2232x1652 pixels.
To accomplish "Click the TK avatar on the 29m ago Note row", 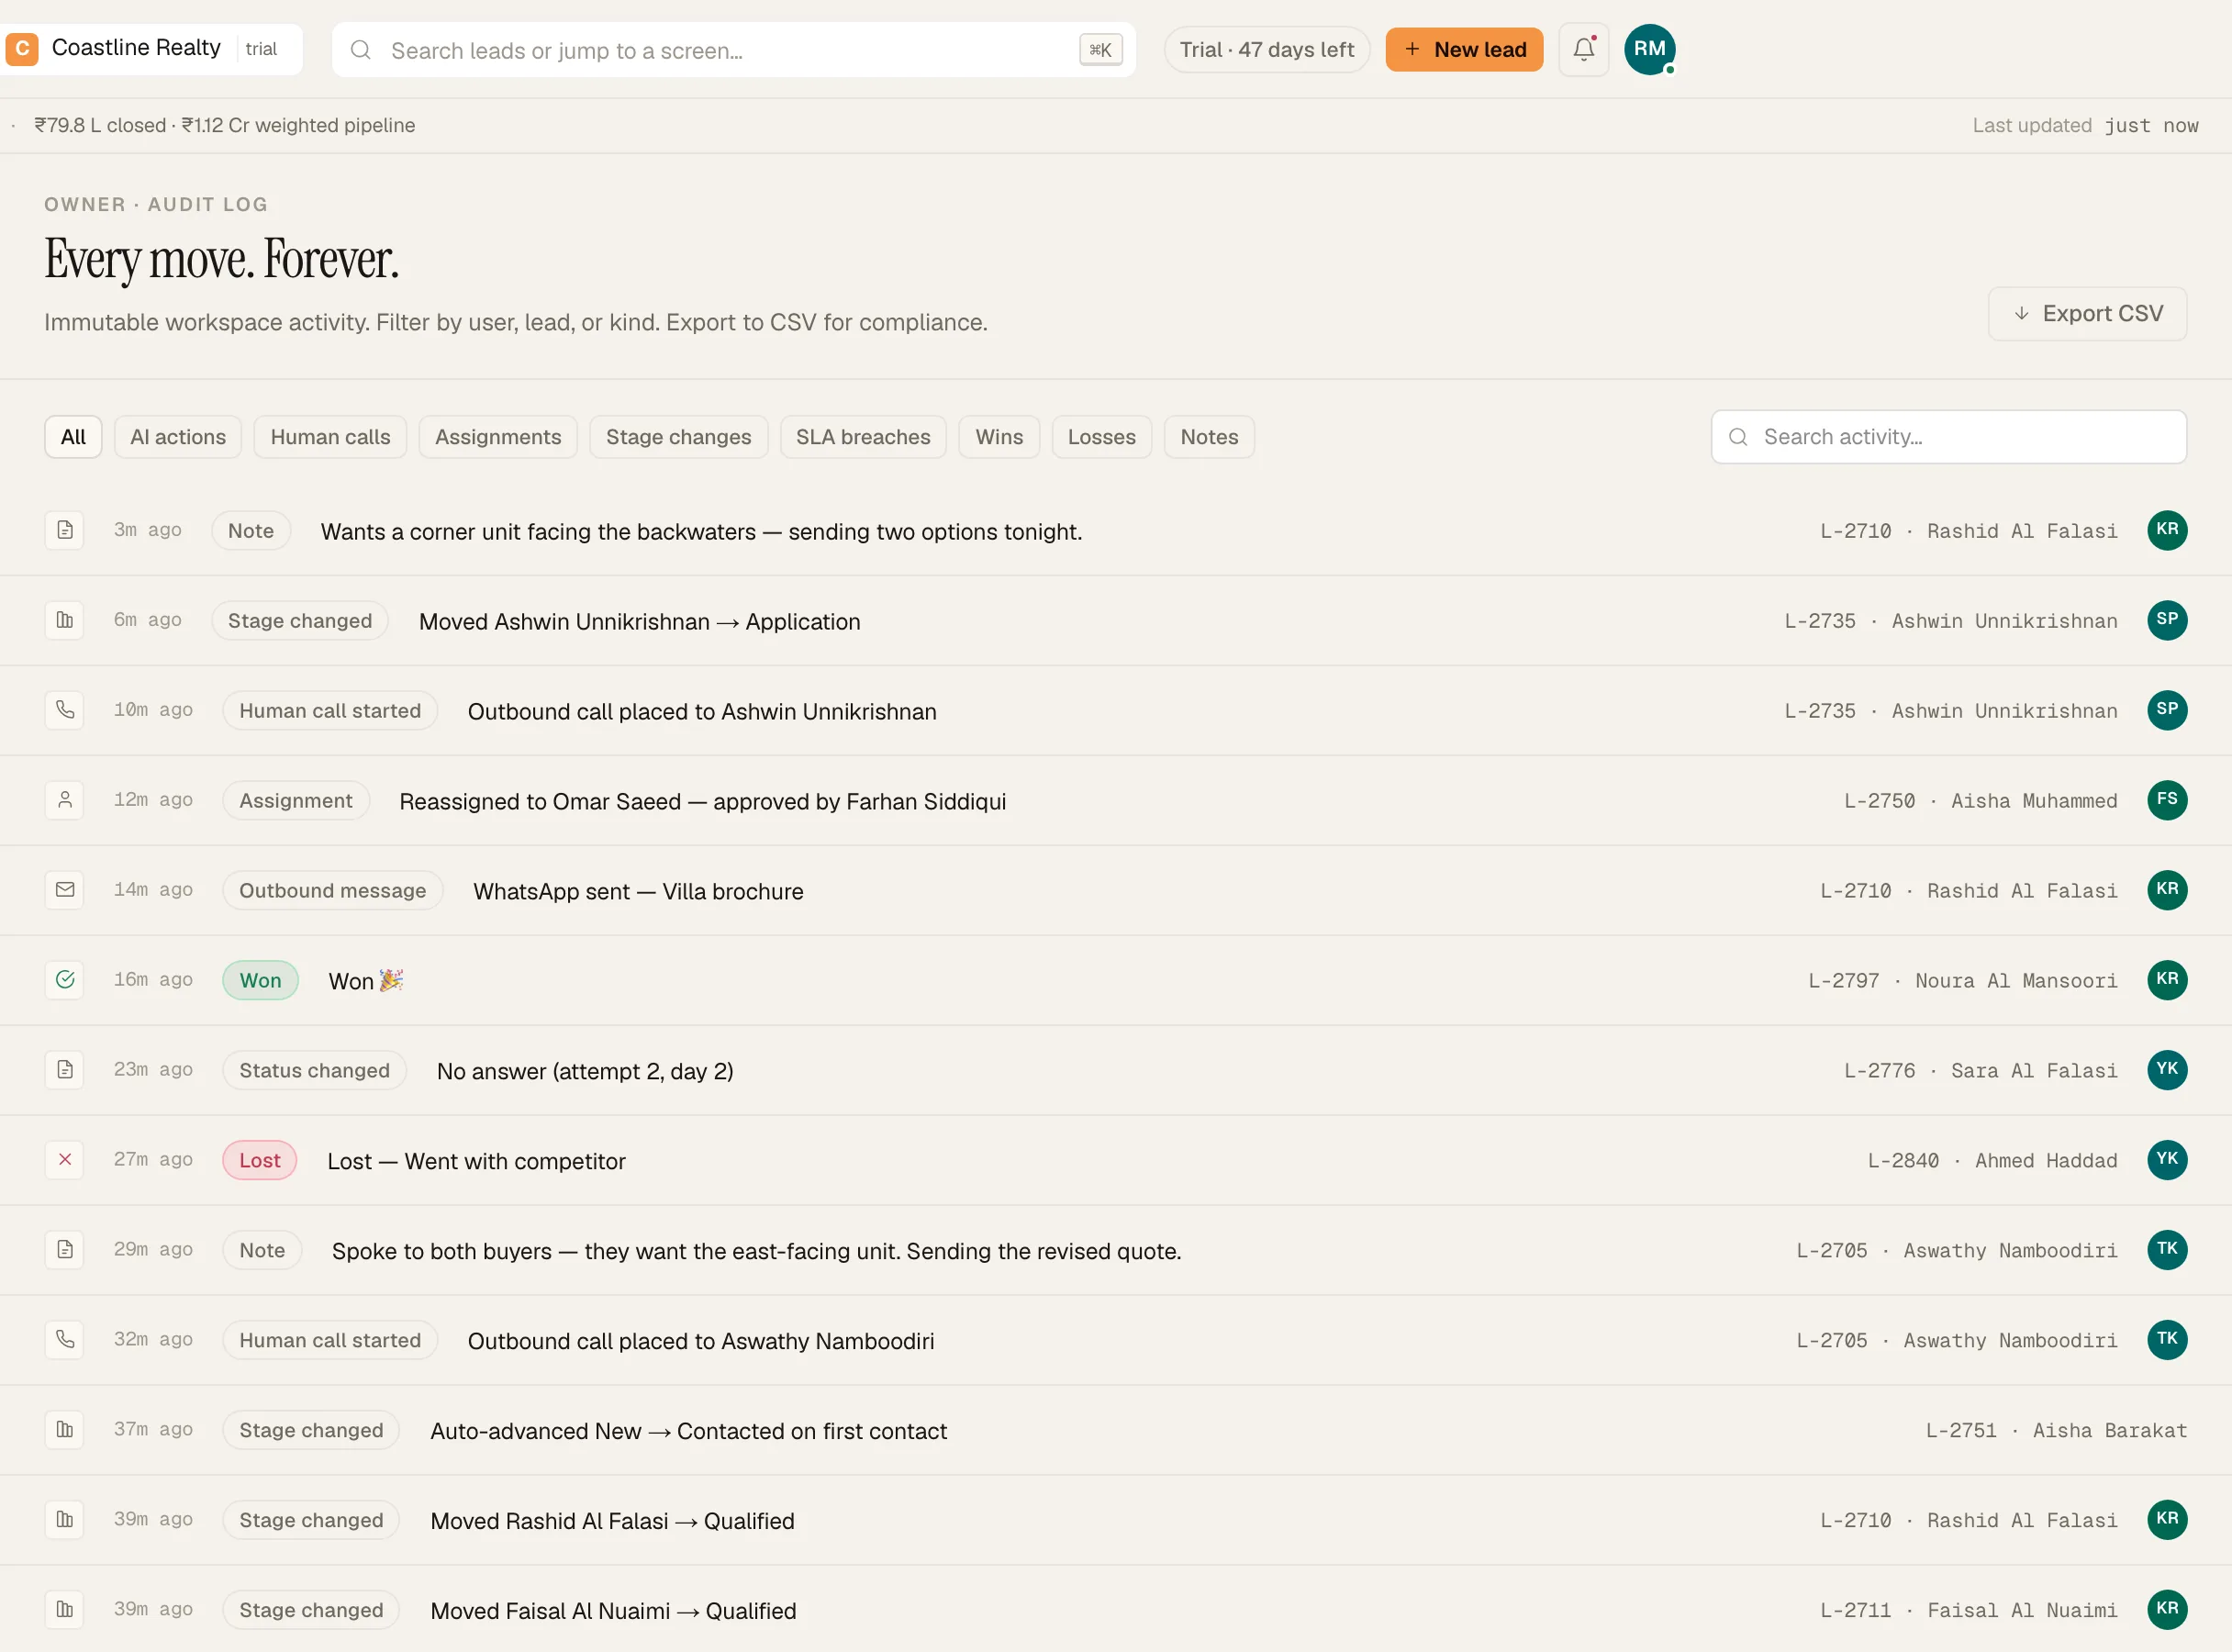I will point(2167,1250).
